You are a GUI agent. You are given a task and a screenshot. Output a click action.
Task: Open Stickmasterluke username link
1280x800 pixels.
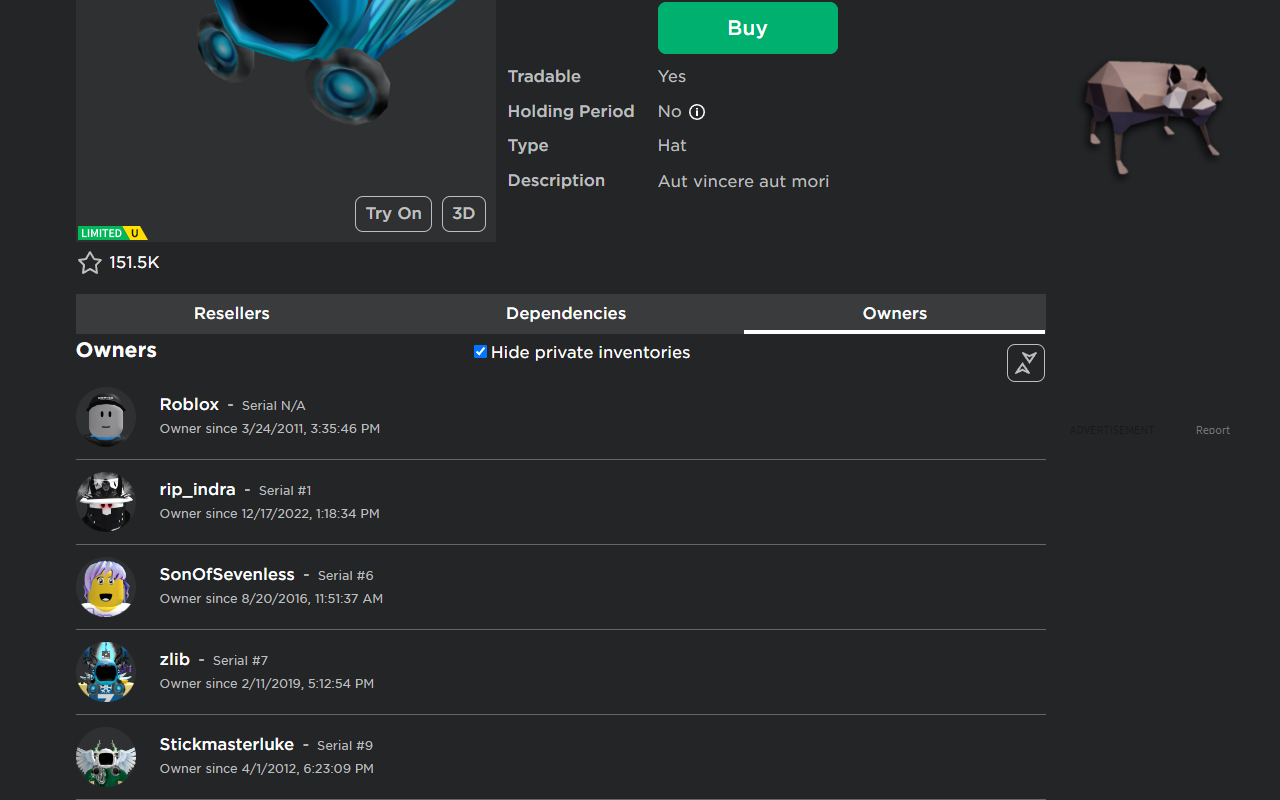227,744
